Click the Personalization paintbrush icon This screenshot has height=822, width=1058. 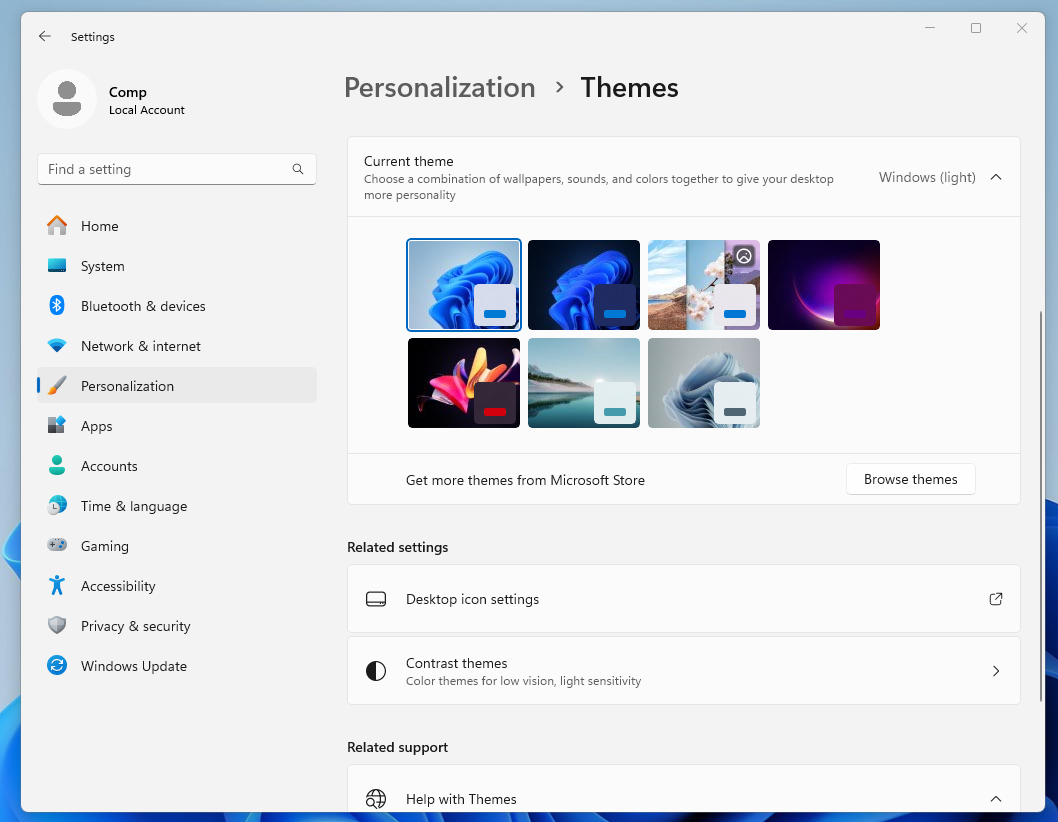57,385
